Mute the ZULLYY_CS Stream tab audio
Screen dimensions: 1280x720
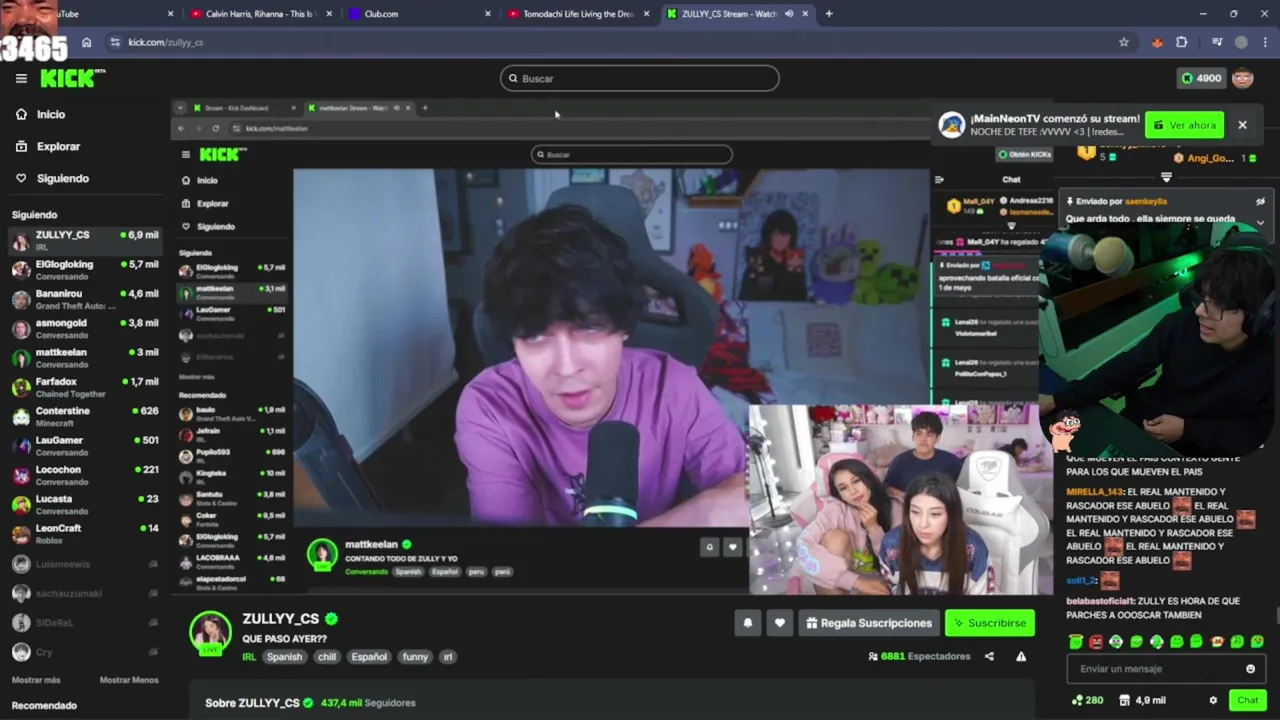tap(789, 14)
